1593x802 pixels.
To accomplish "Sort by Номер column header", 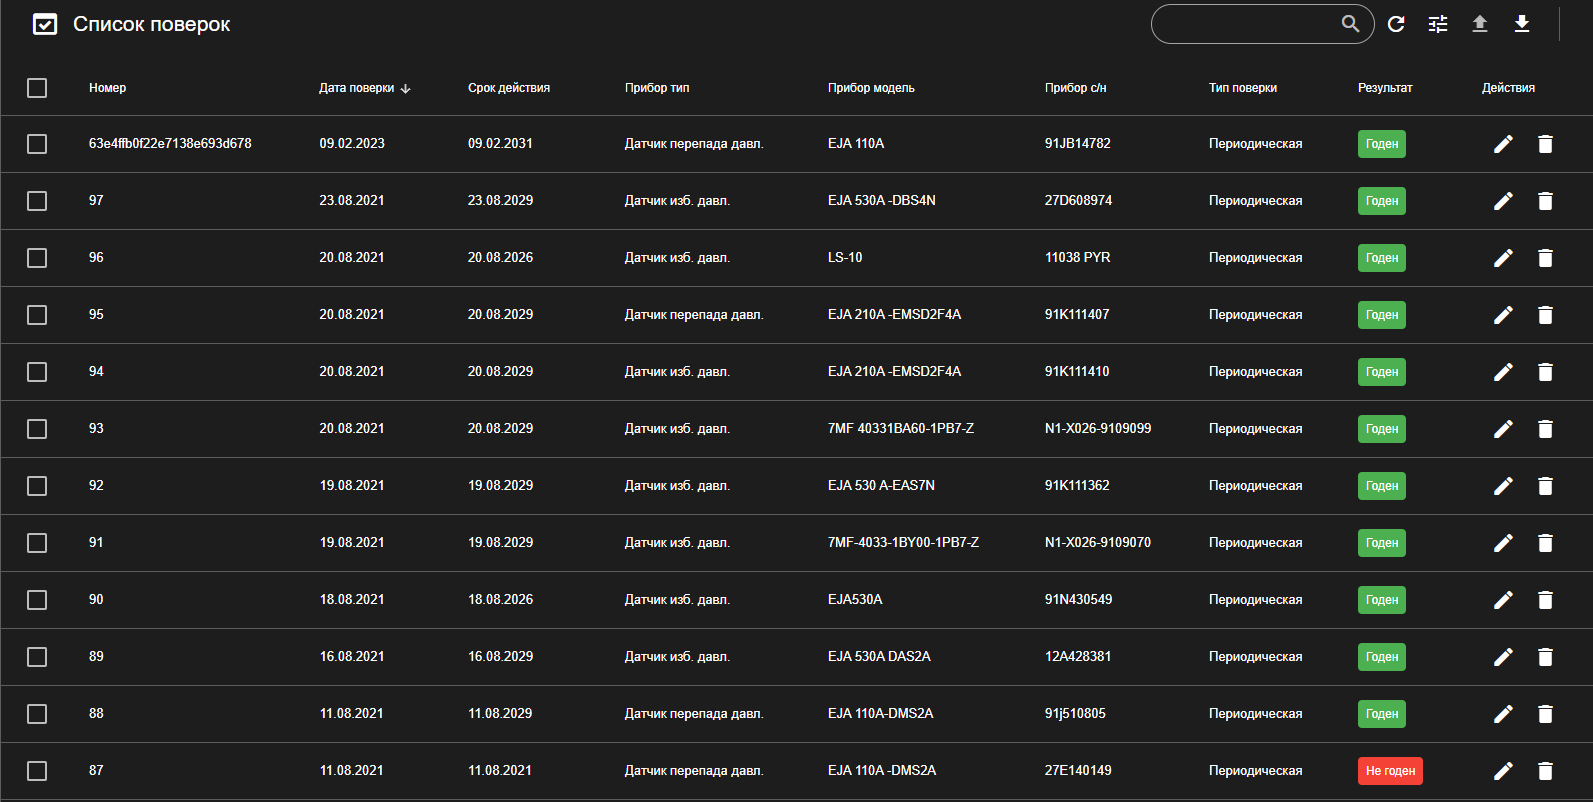I will [x=107, y=88].
